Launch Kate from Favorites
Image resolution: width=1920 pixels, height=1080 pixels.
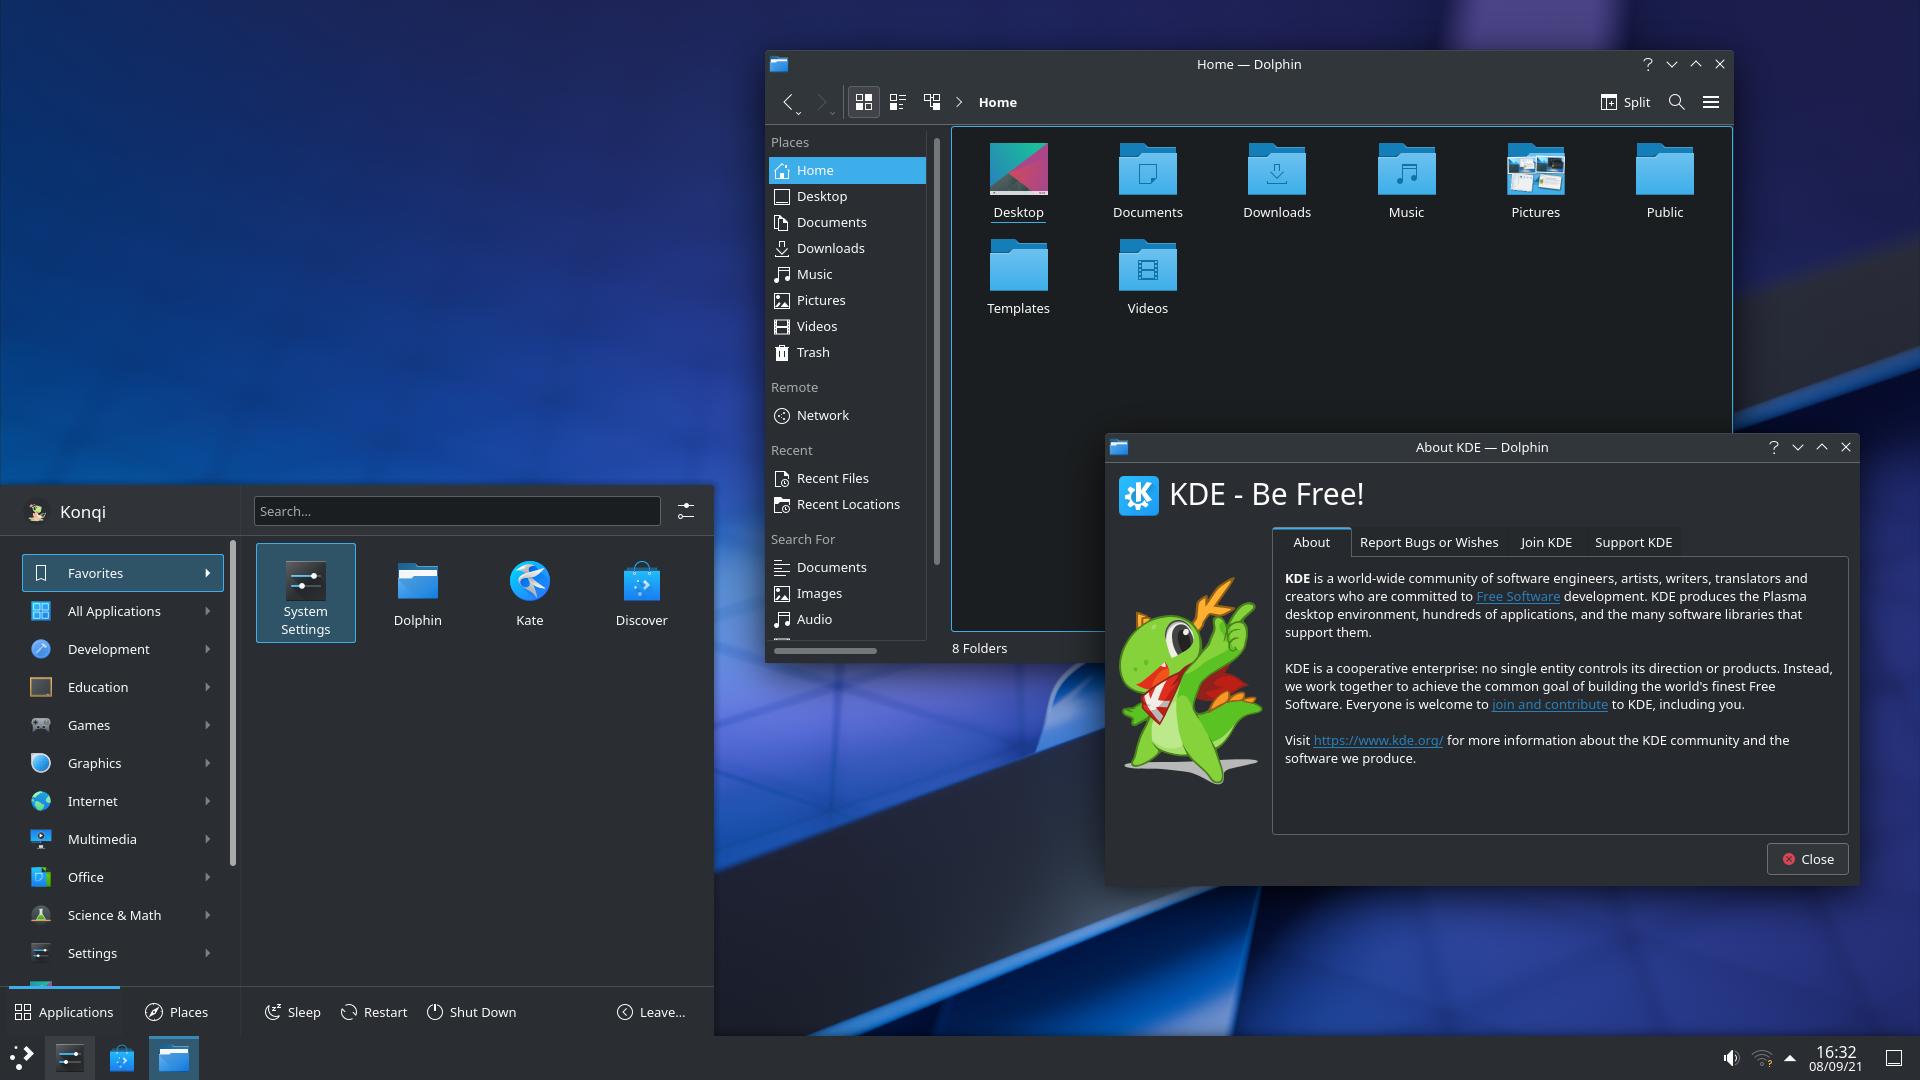(529, 592)
